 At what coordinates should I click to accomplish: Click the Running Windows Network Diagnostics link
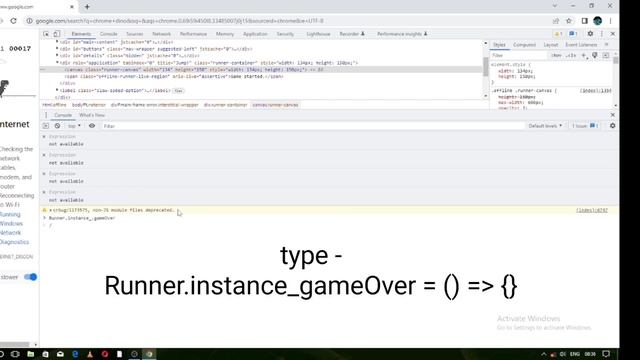(x=14, y=228)
